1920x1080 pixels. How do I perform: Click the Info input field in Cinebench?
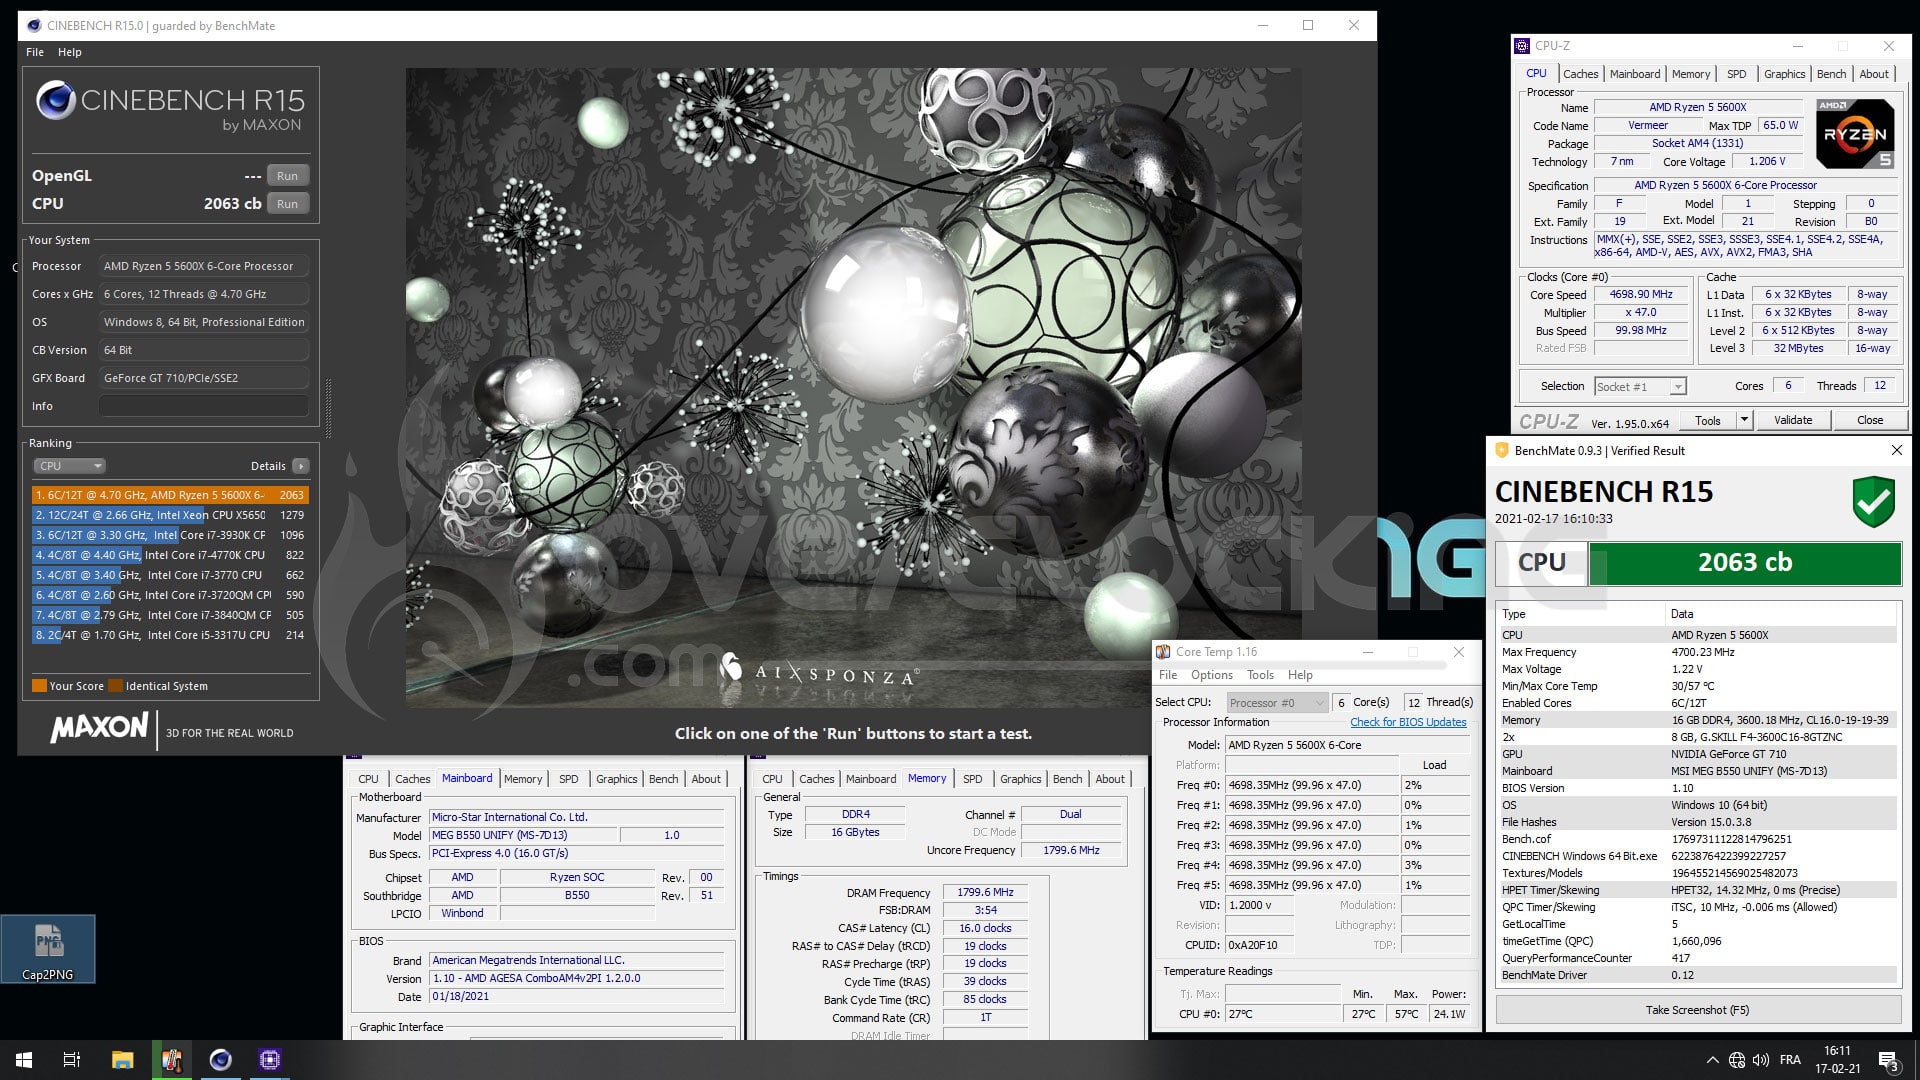tap(203, 406)
